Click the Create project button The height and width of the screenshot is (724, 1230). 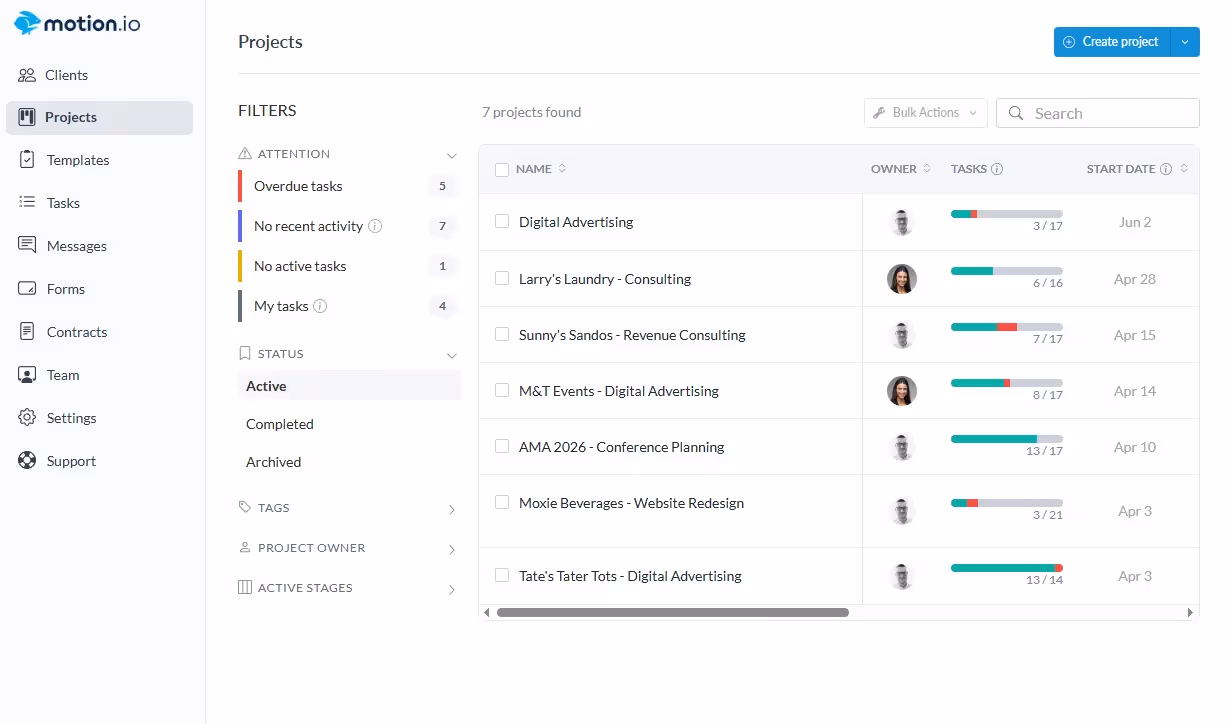(1112, 42)
